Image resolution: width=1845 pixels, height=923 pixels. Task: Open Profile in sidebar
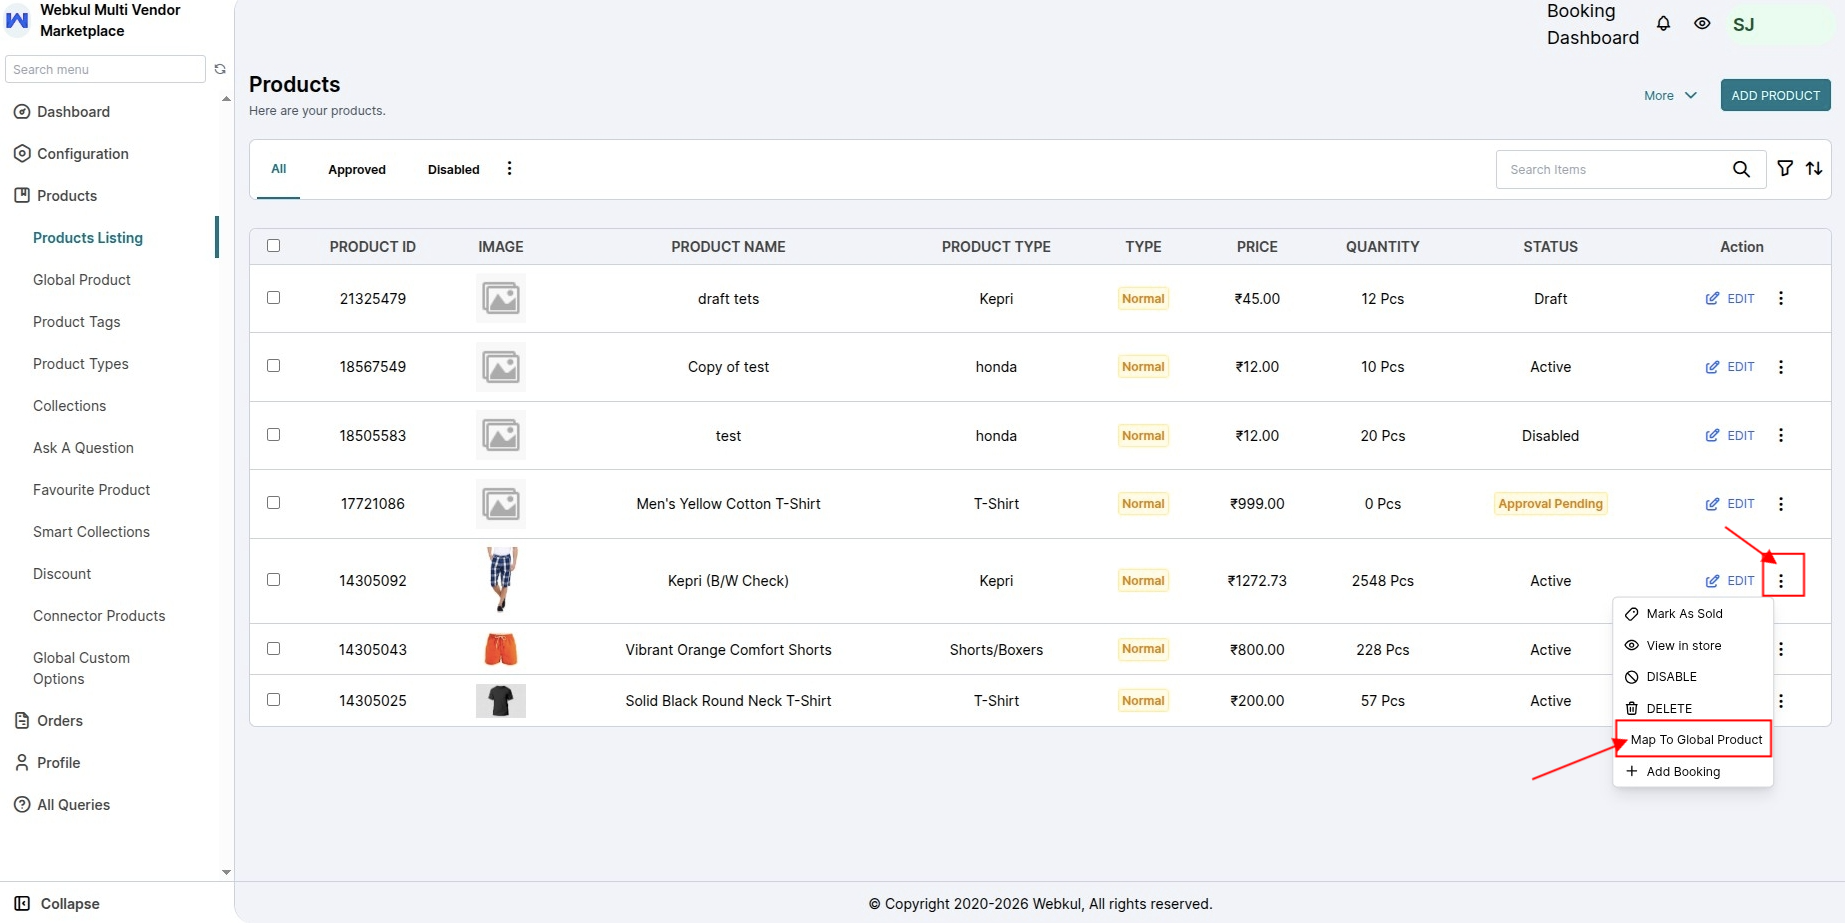pyautogui.click(x=47, y=763)
